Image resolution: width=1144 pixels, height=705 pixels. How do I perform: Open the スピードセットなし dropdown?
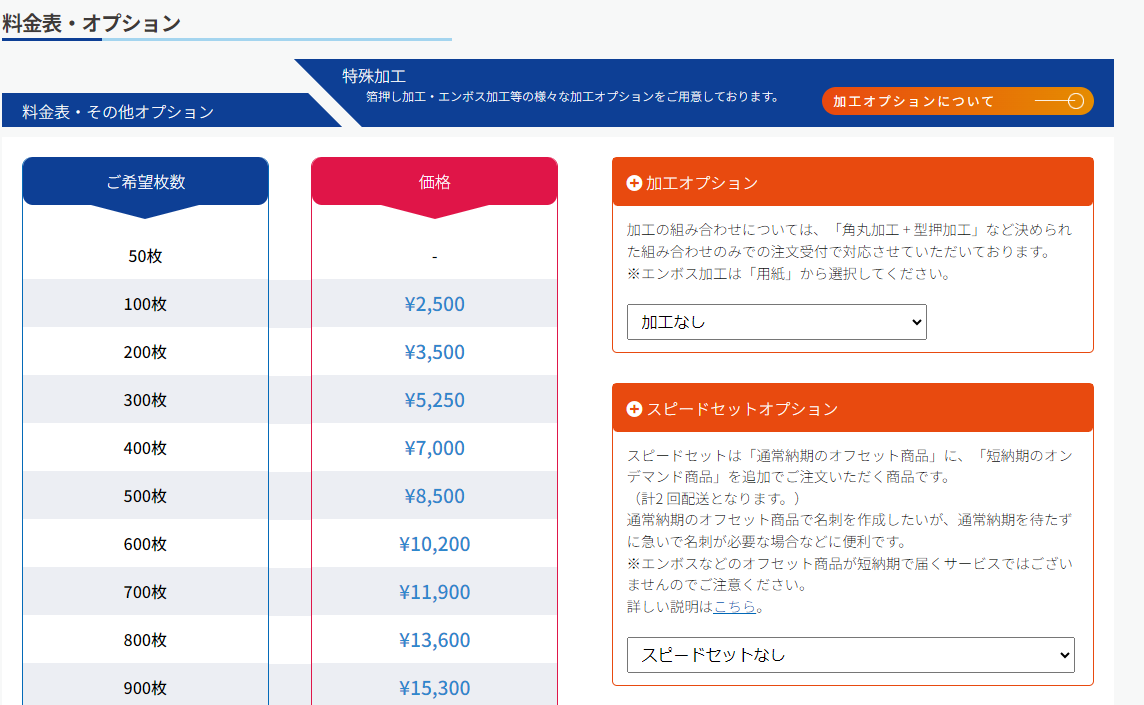click(851, 655)
